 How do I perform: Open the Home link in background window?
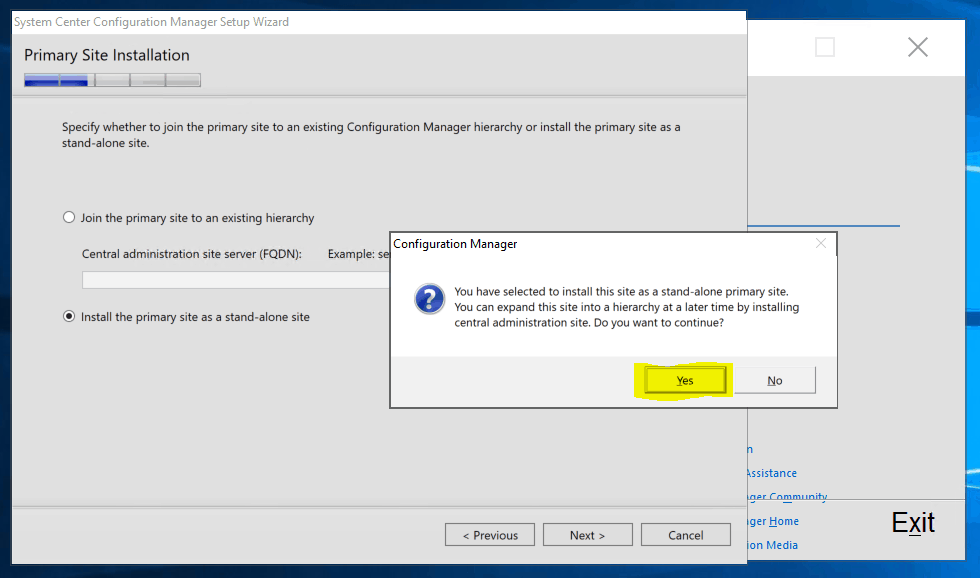click(x=774, y=521)
